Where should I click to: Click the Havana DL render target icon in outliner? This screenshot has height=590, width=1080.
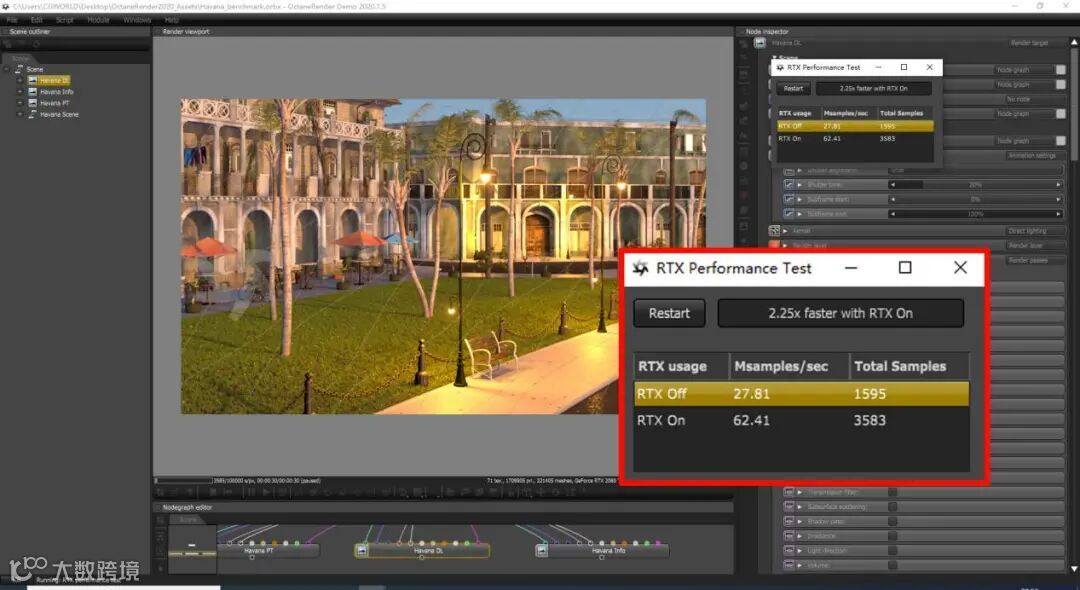click(x=32, y=81)
